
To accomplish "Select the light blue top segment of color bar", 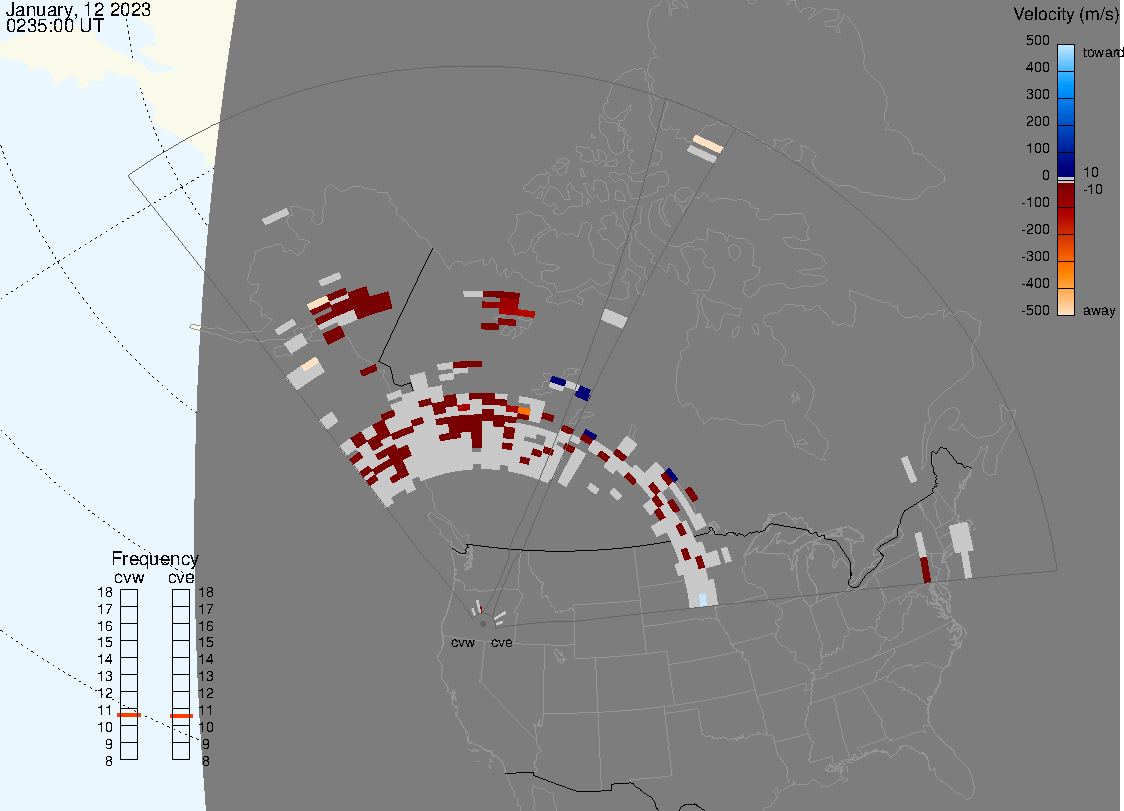I will tap(1066, 57).
